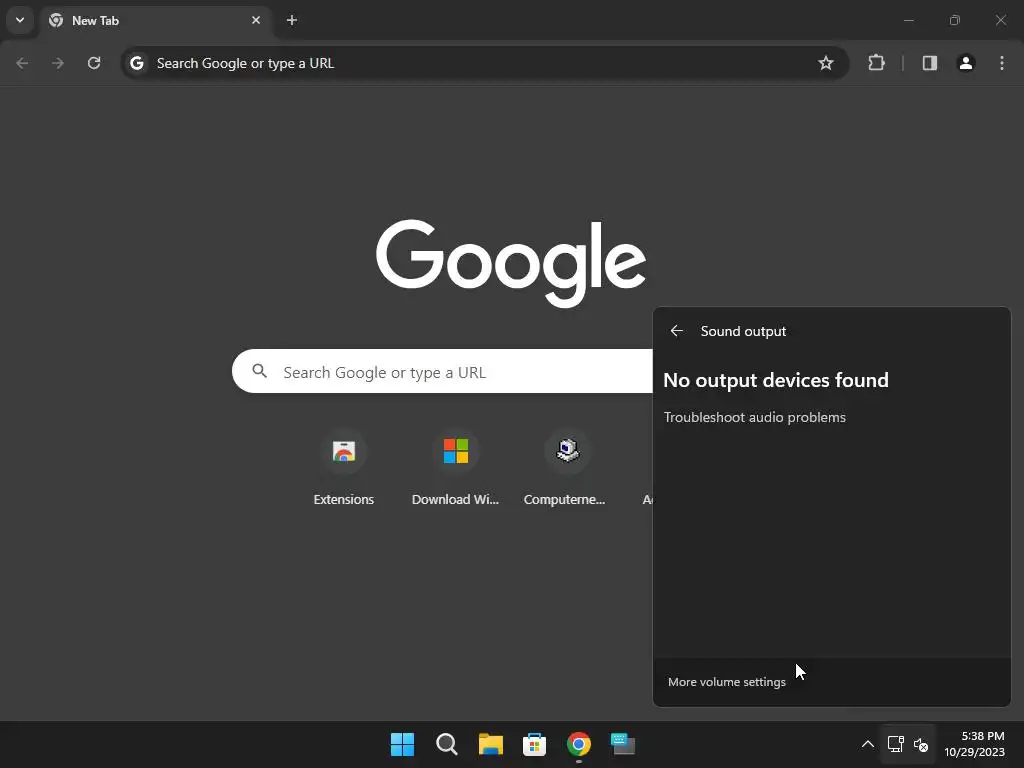Click the Google icon in address bar
The width and height of the screenshot is (1024, 768).
(x=136, y=63)
